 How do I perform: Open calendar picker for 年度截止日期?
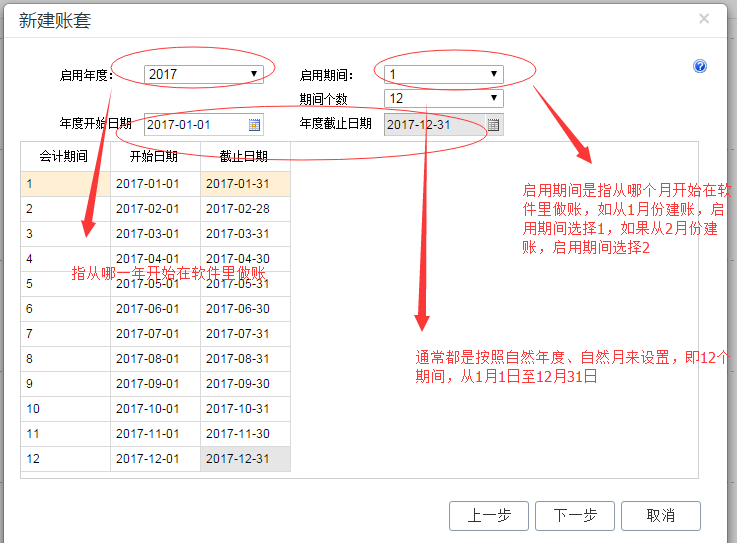493,125
